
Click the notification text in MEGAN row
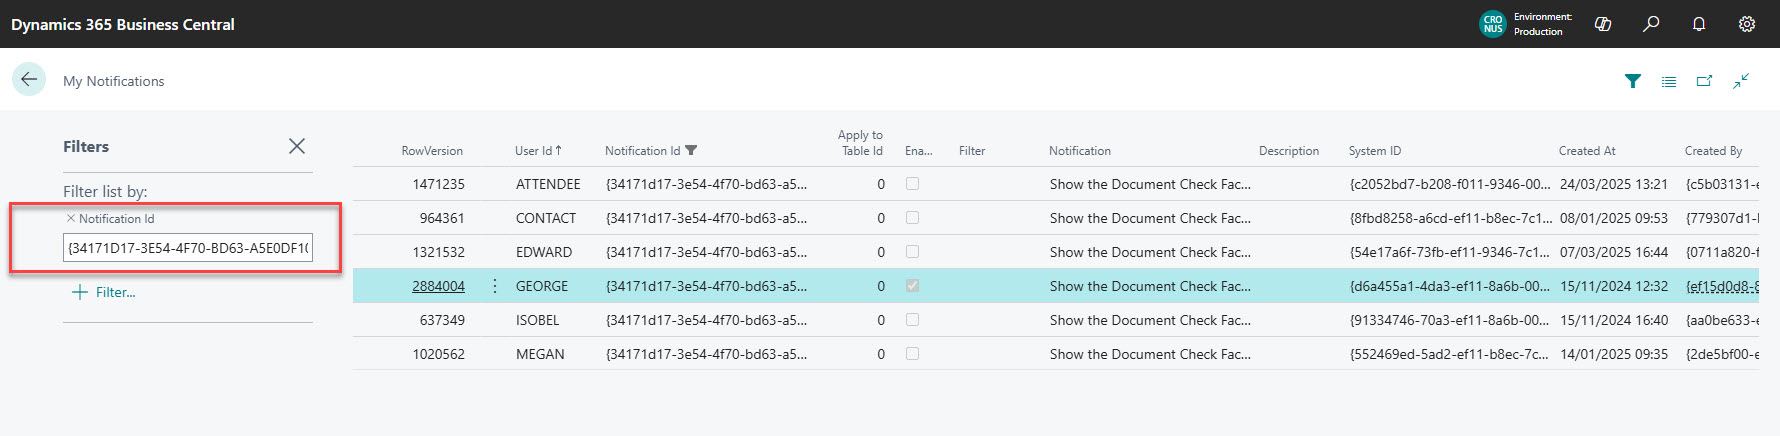coord(1150,354)
